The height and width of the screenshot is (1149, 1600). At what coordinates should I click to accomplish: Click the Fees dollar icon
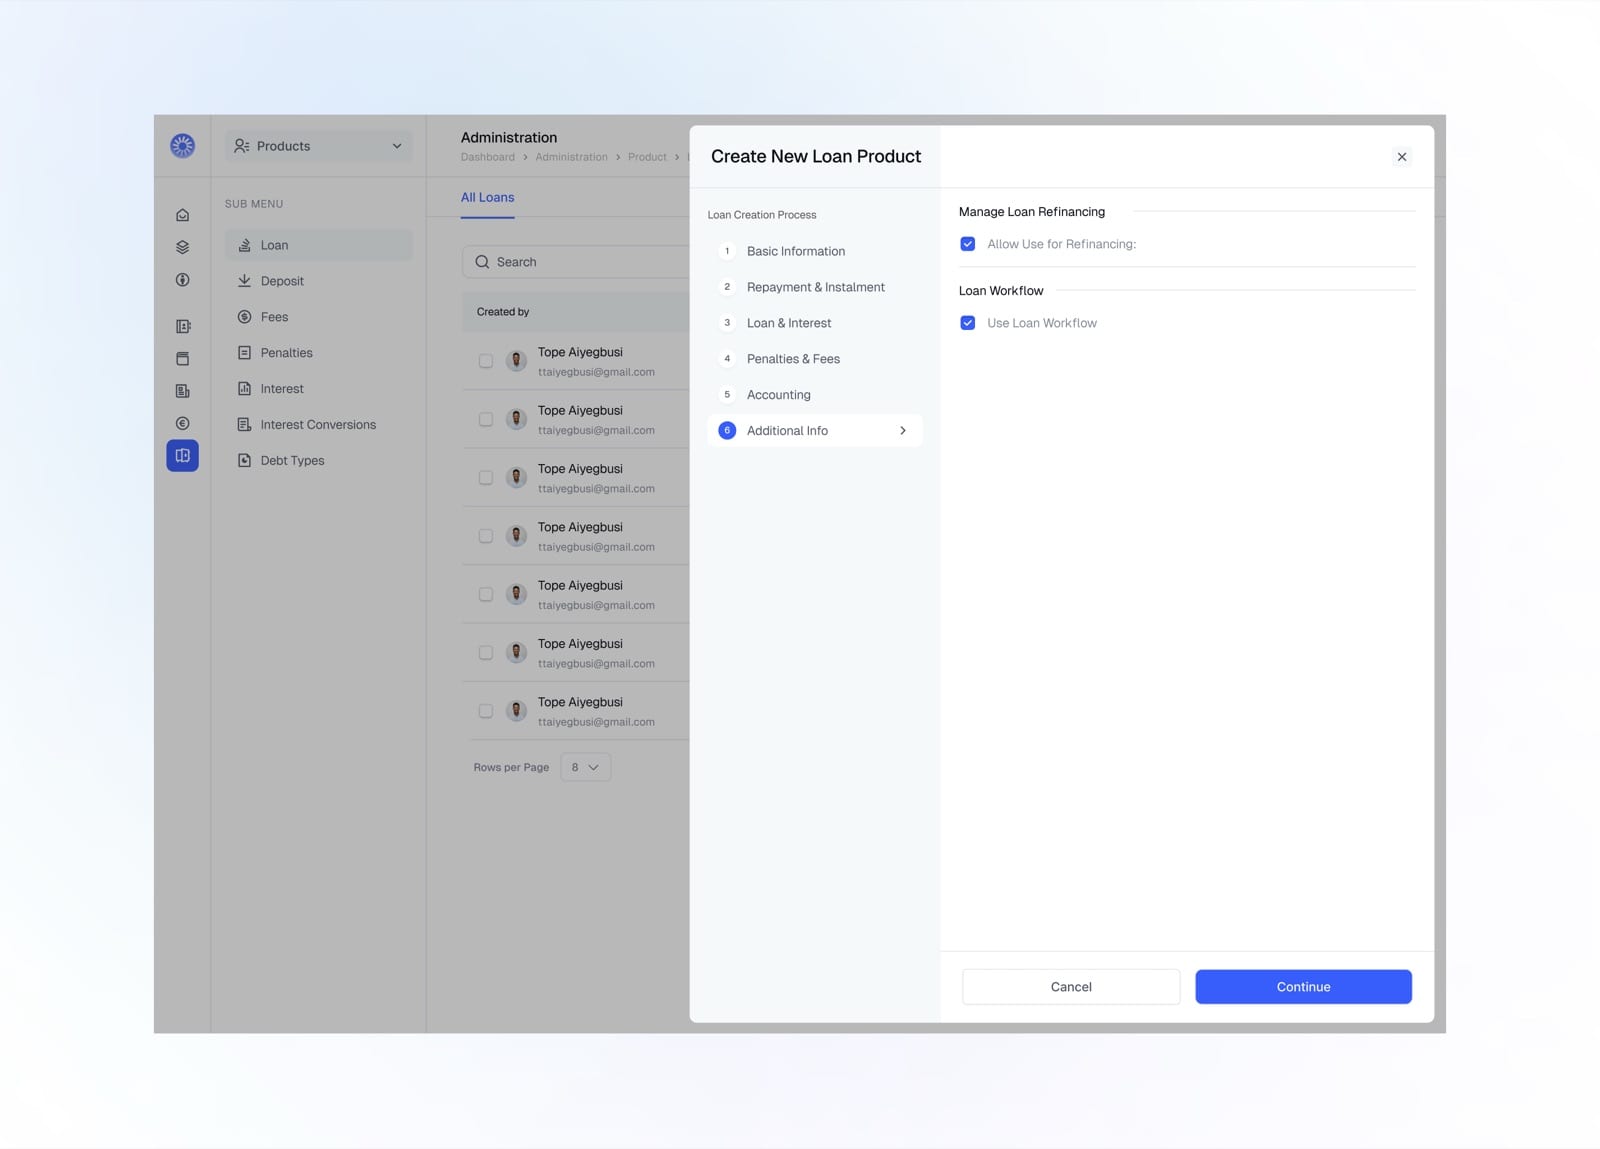244,317
